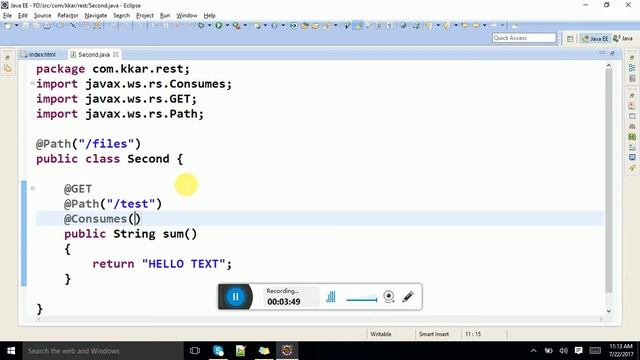This screenshot has width=640, height=360.
Task: Maximize the editor area
Action: tap(612, 53)
